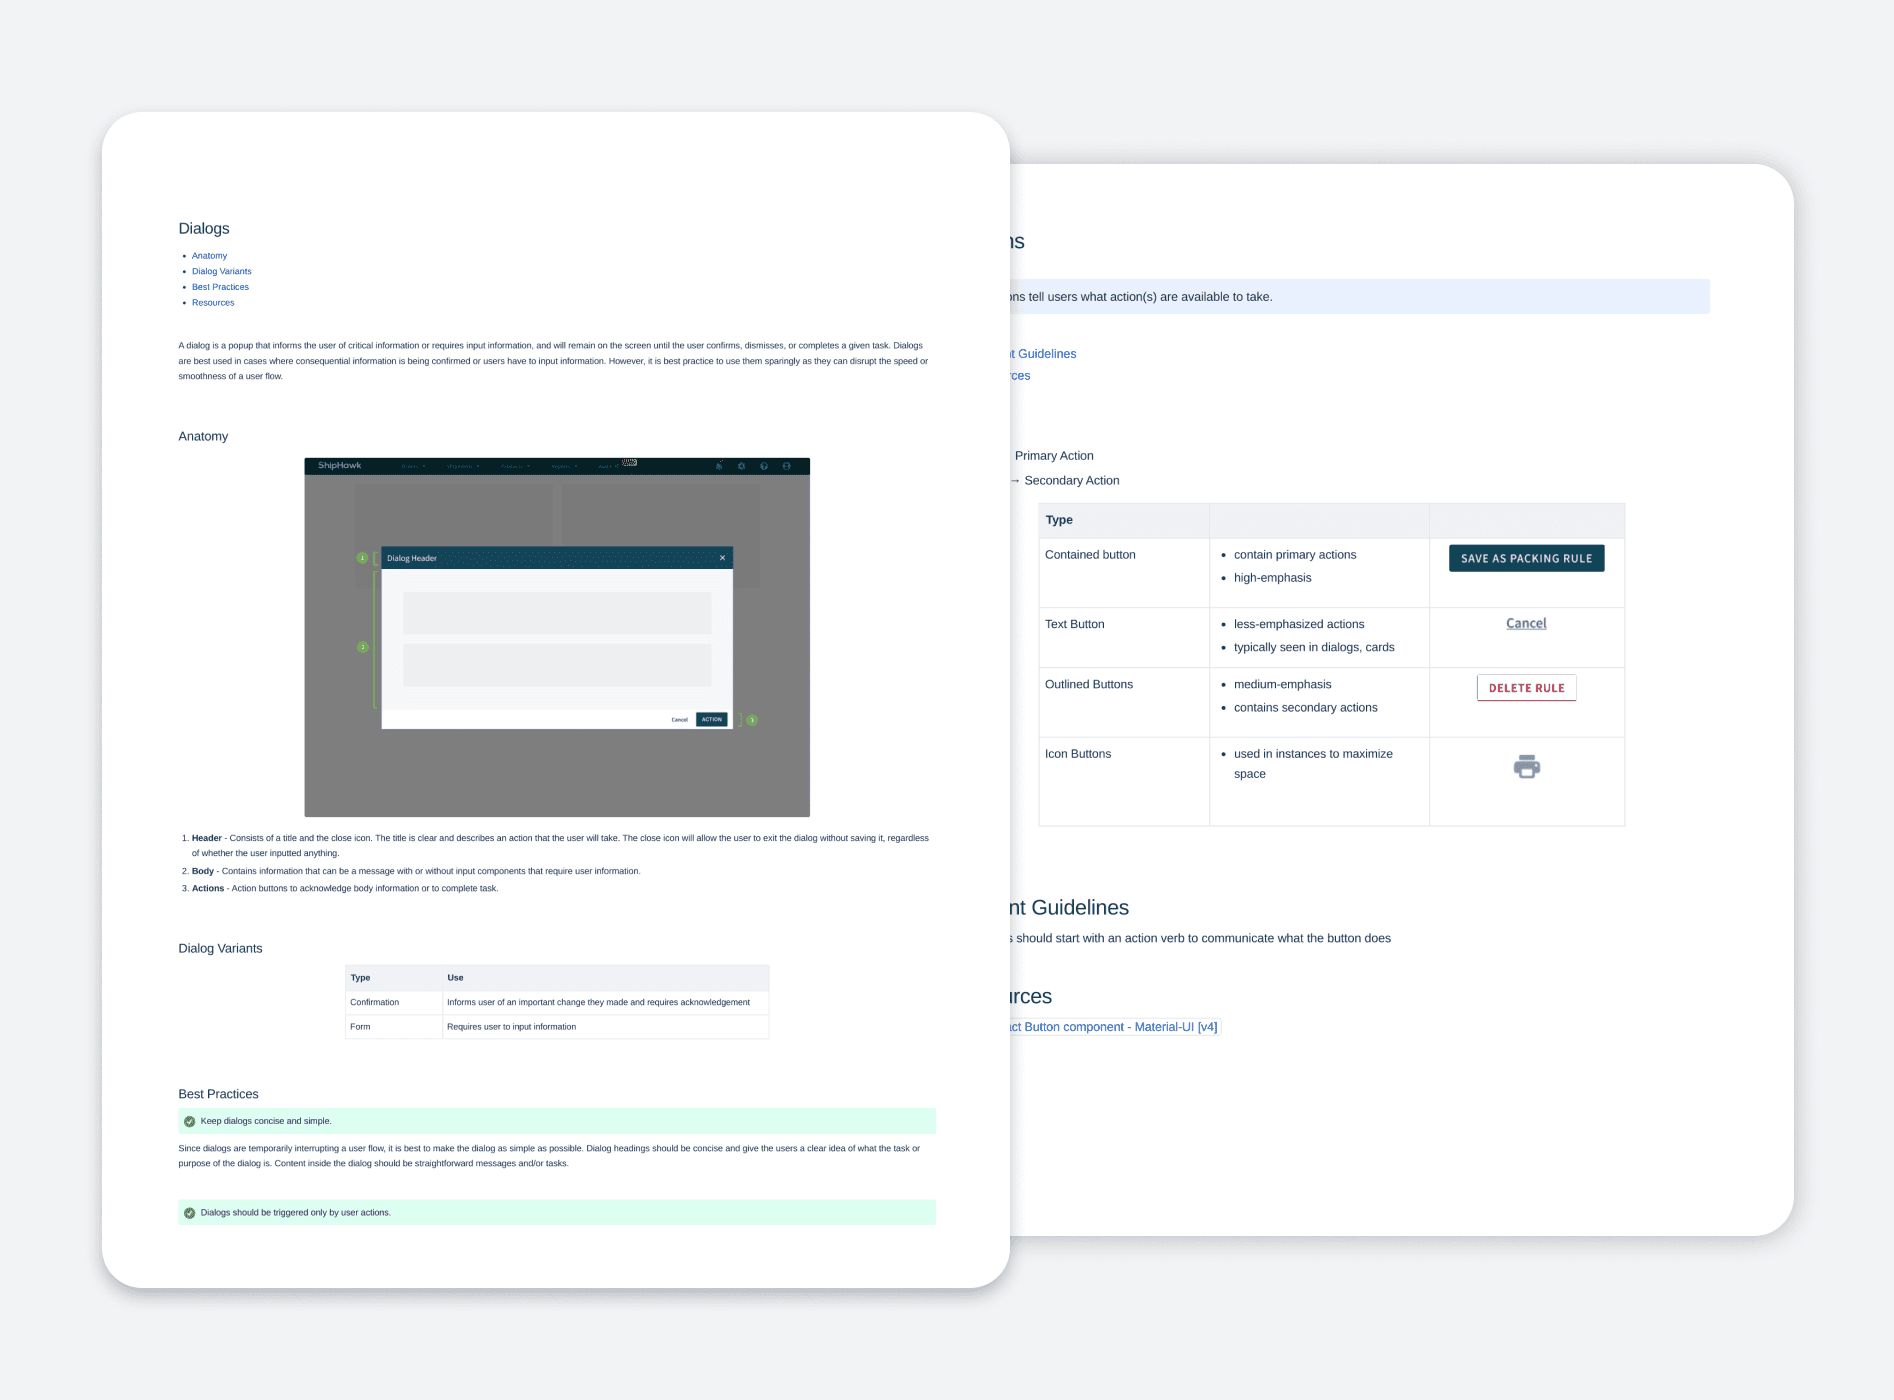Open the Resources link in Dialogs page
Image resolution: width=1894 pixels, height=1400 pixels.
213,303
